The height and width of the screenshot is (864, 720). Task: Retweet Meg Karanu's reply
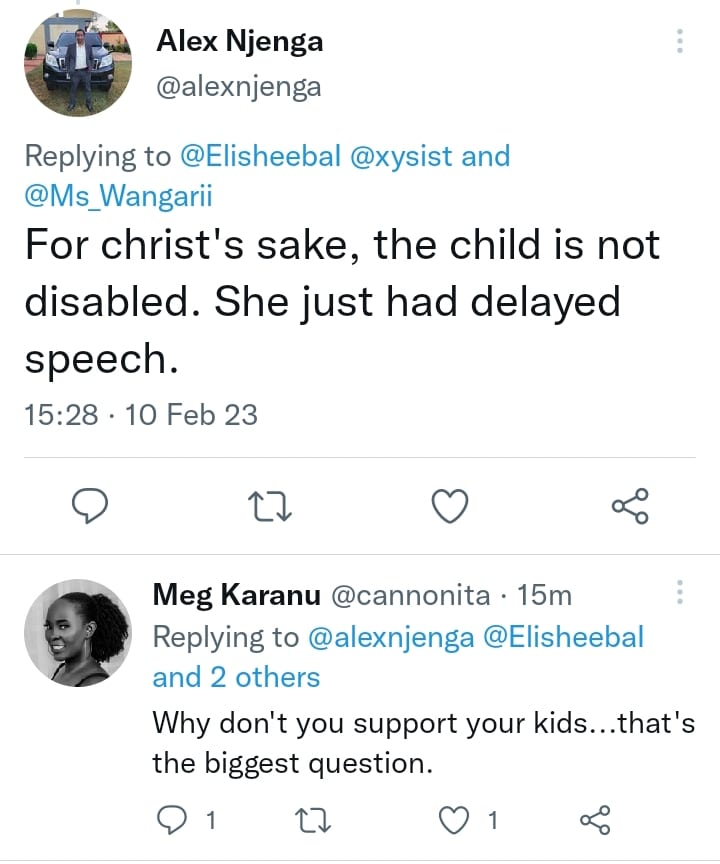(x=313, y=821)
